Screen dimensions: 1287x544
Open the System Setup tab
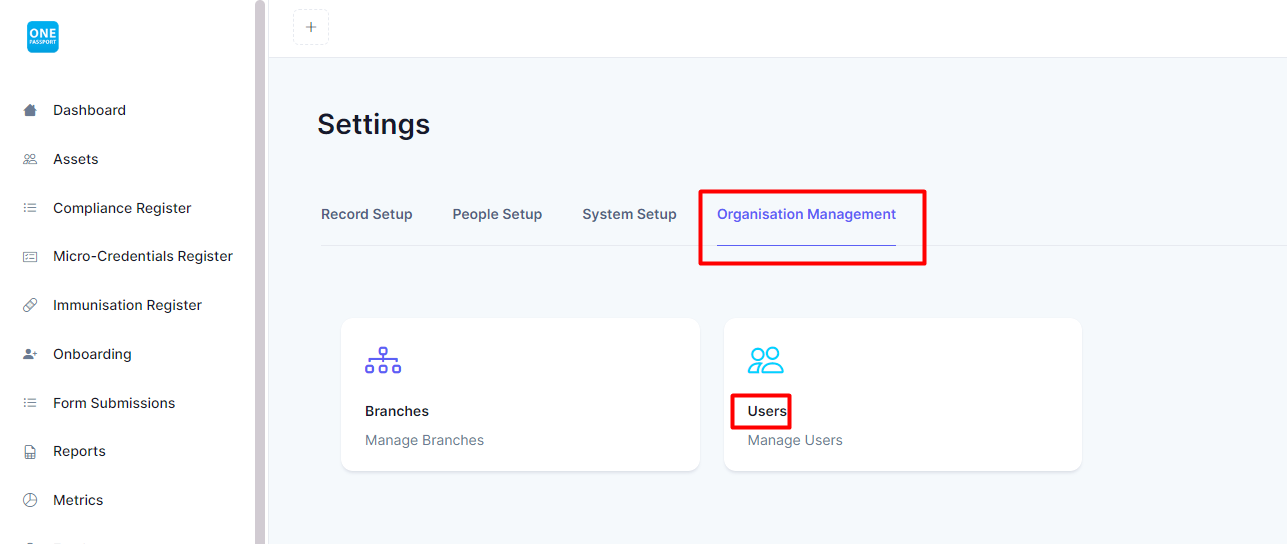pyautogui.click(x=629, y=214)
